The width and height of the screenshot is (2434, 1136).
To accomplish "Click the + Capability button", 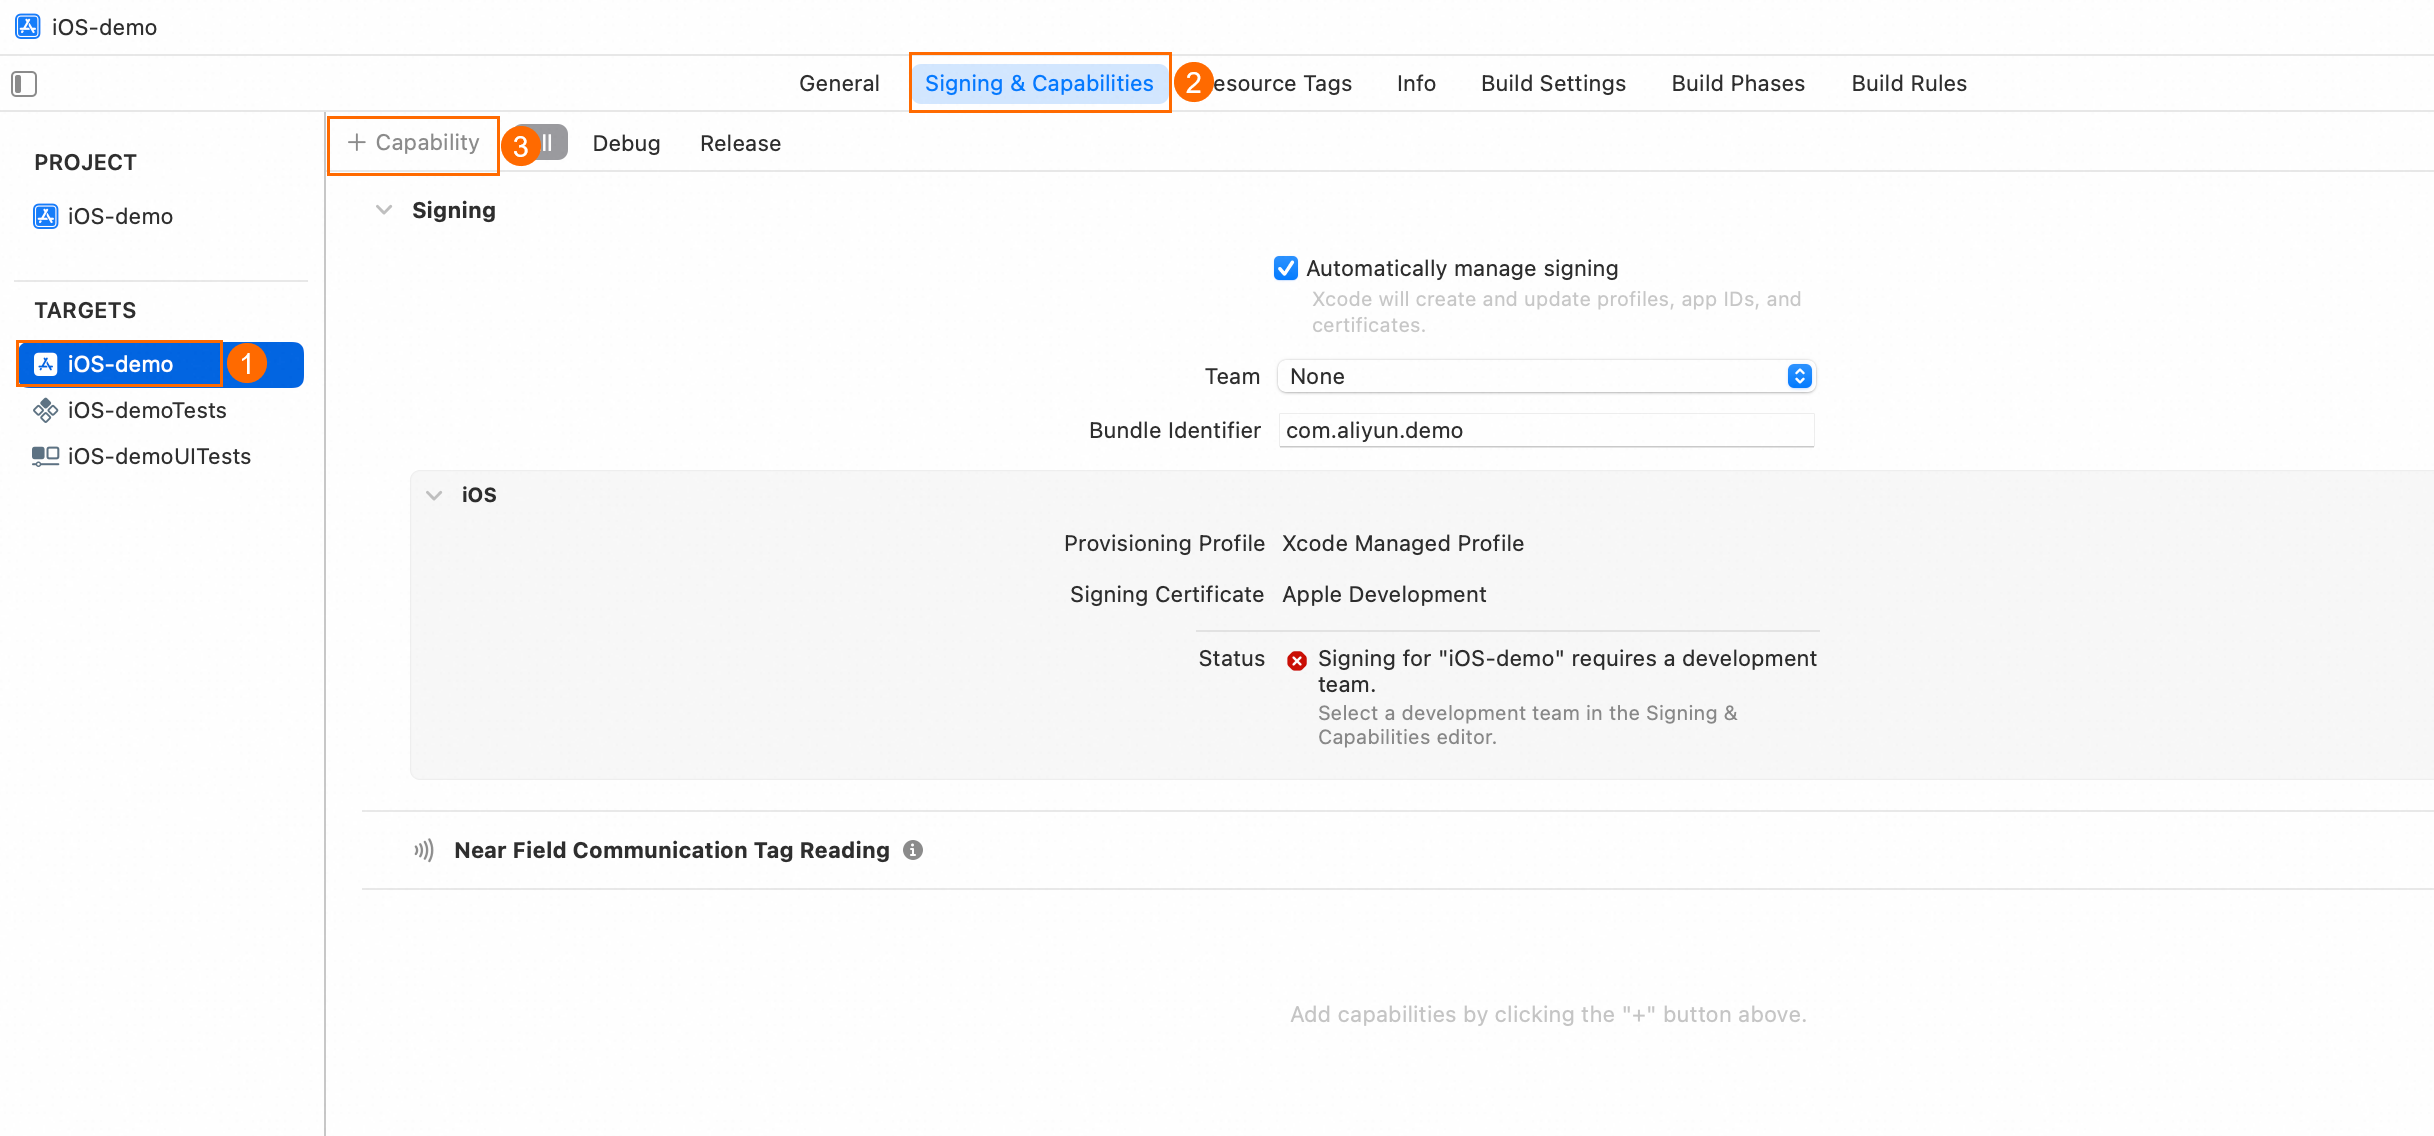I will 414,143.
